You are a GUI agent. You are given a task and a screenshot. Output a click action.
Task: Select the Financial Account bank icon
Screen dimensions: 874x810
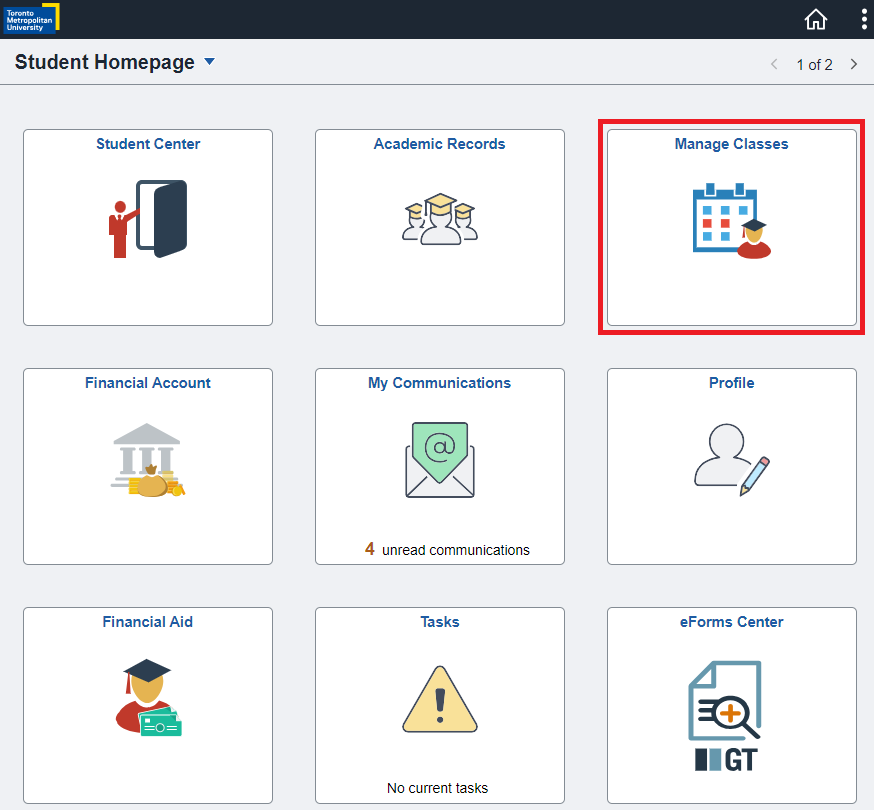click(x=148, y=460)
